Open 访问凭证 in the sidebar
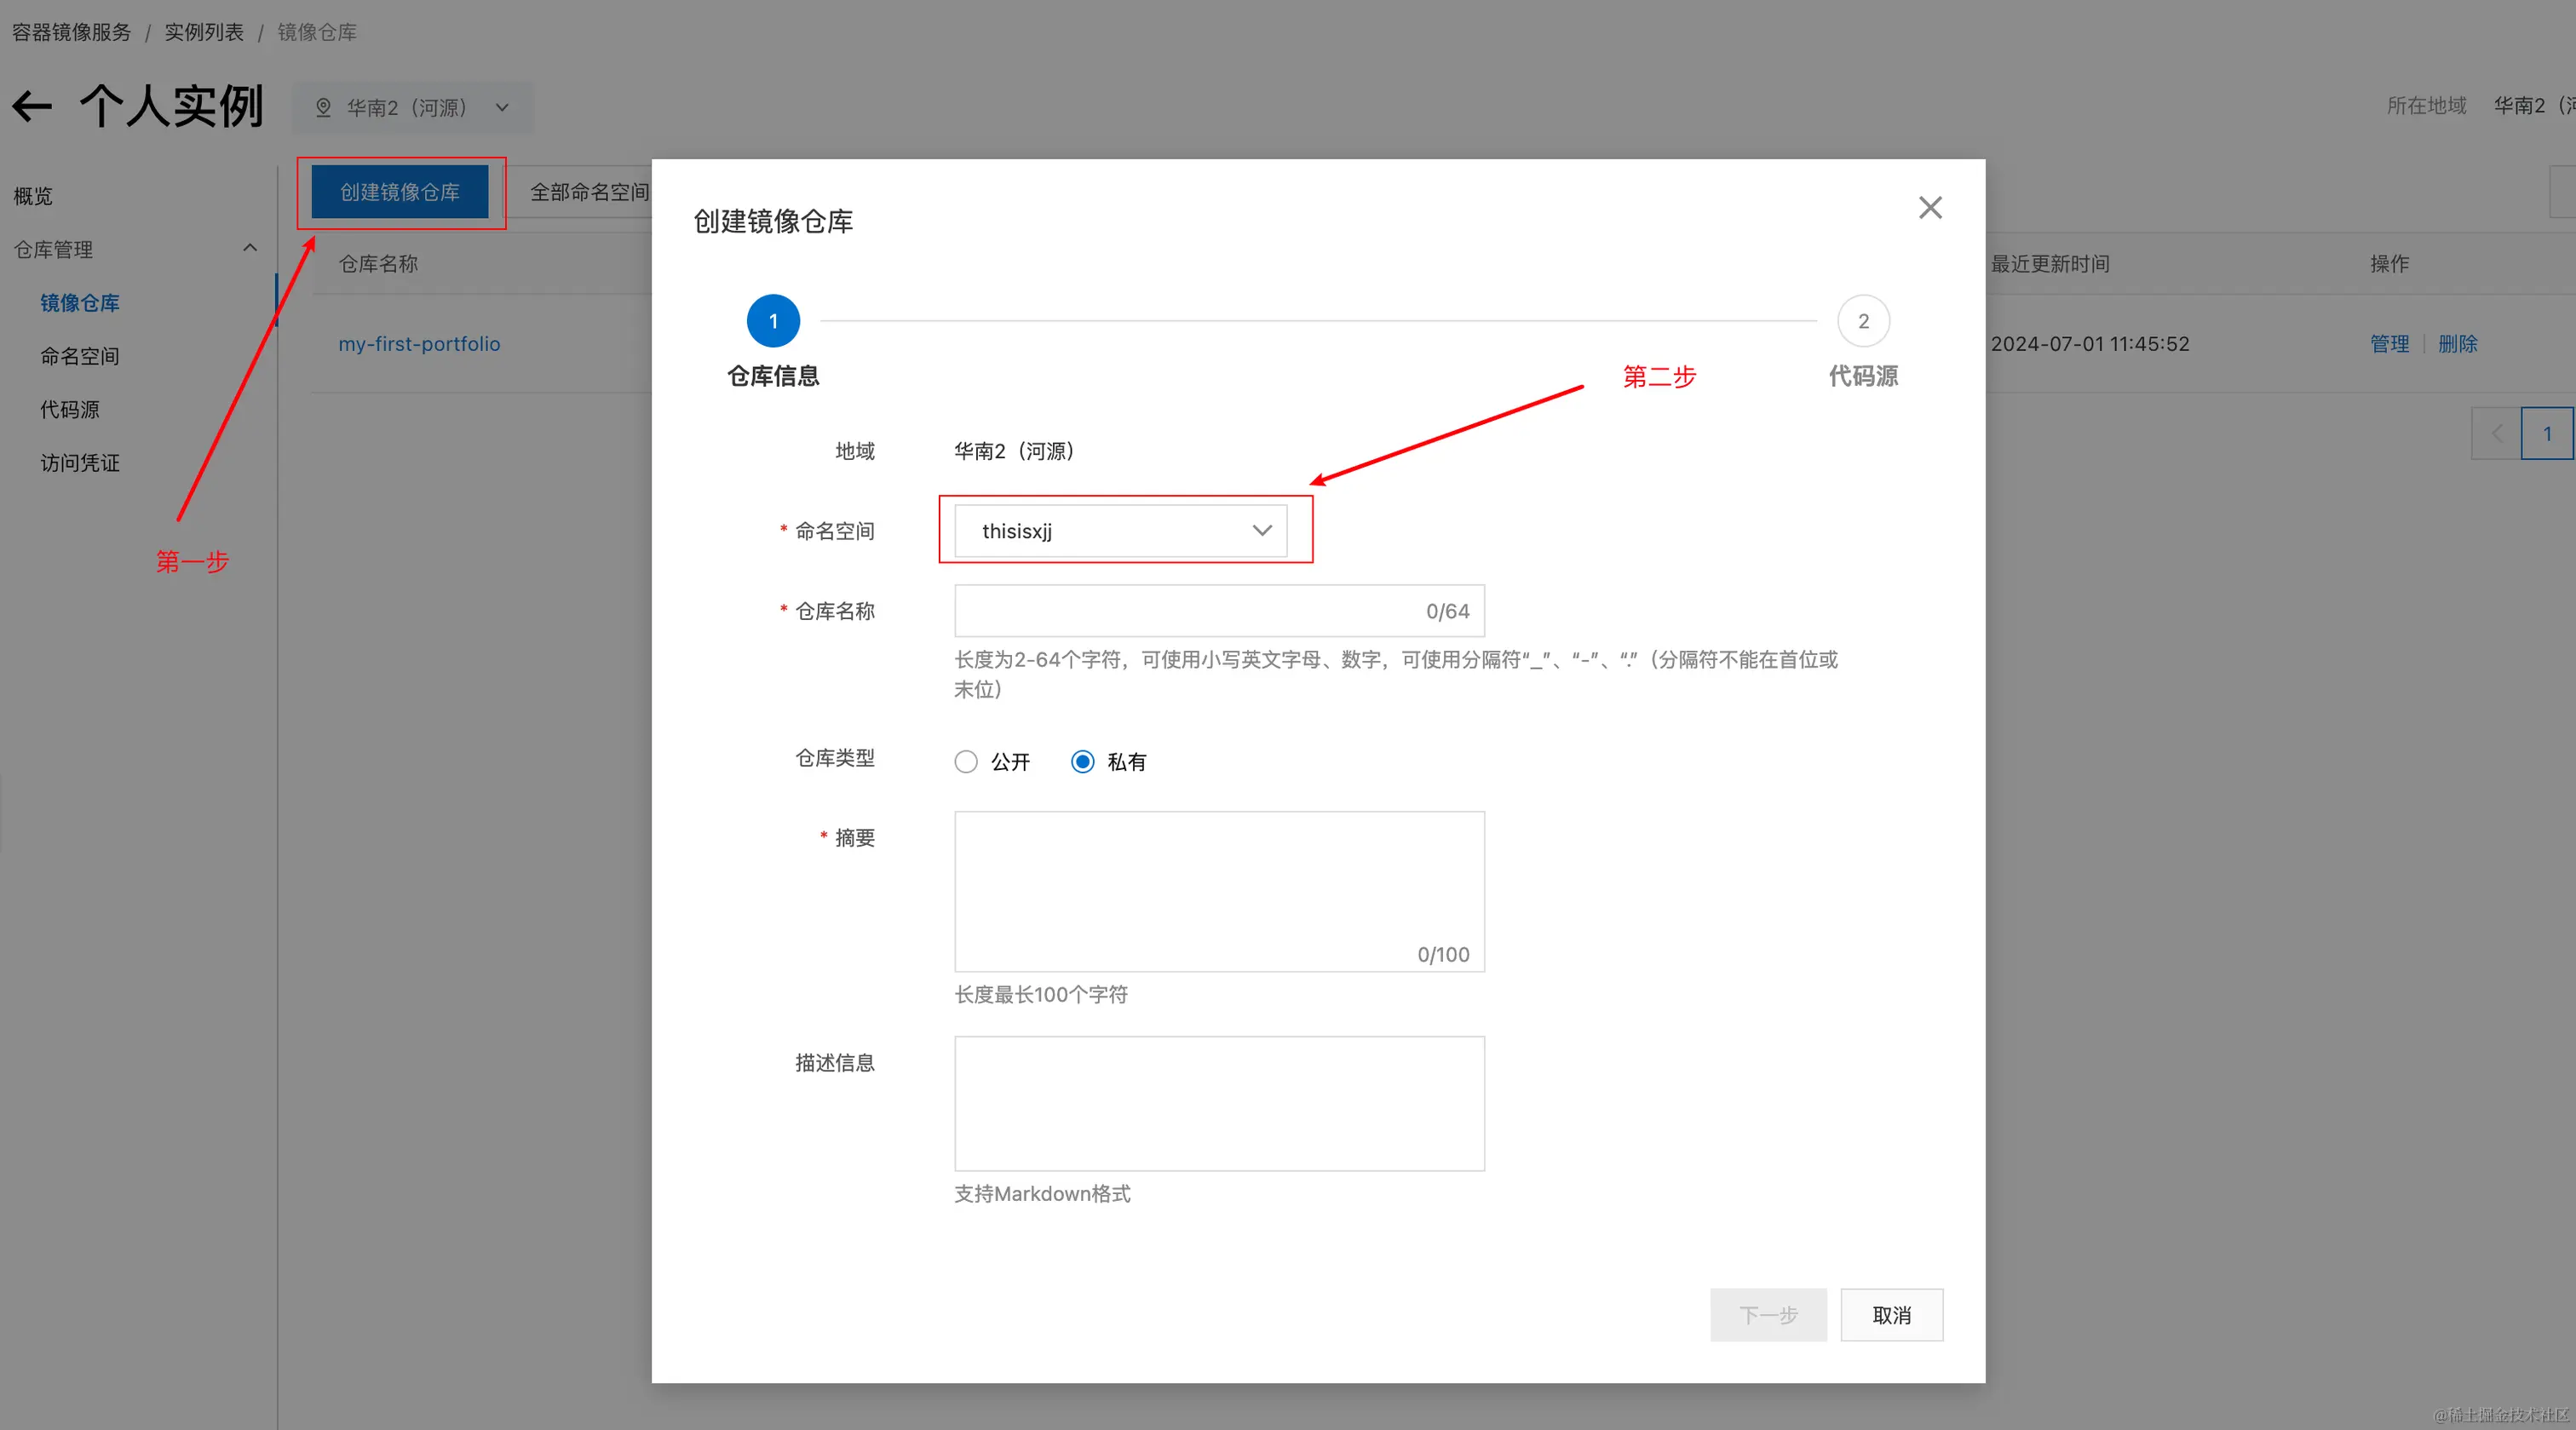 coord(80,463)
